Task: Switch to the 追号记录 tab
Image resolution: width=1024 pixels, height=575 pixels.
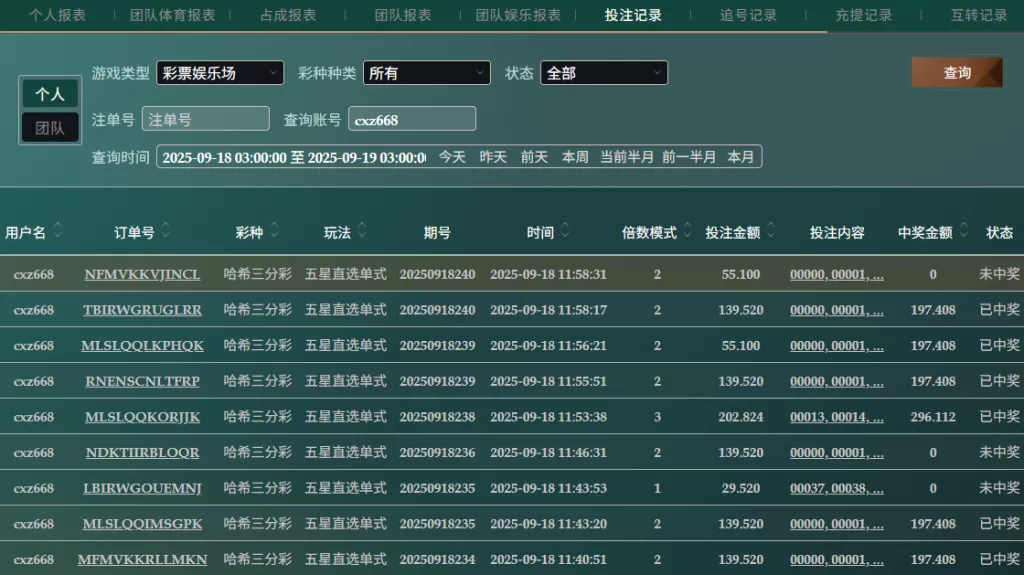Action: click(748, 15)
